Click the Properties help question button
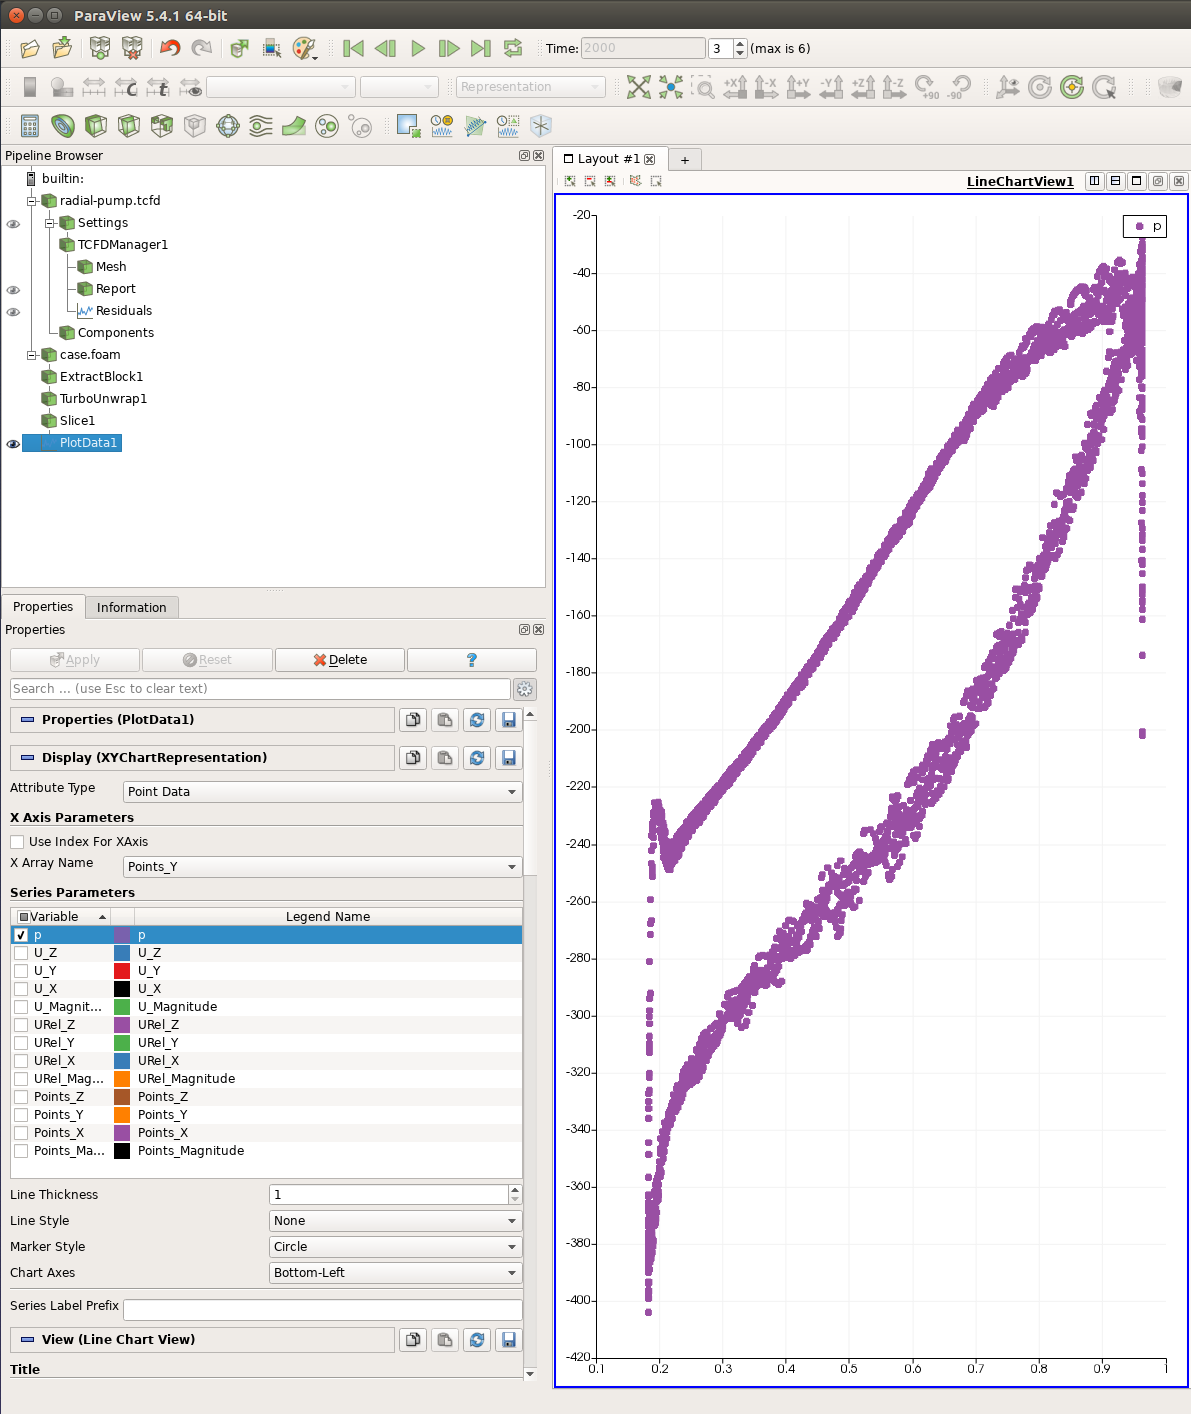Image resolution: width=1191 pixels, height=1414 pixels. pyautogui.click(x=472, y=660)
